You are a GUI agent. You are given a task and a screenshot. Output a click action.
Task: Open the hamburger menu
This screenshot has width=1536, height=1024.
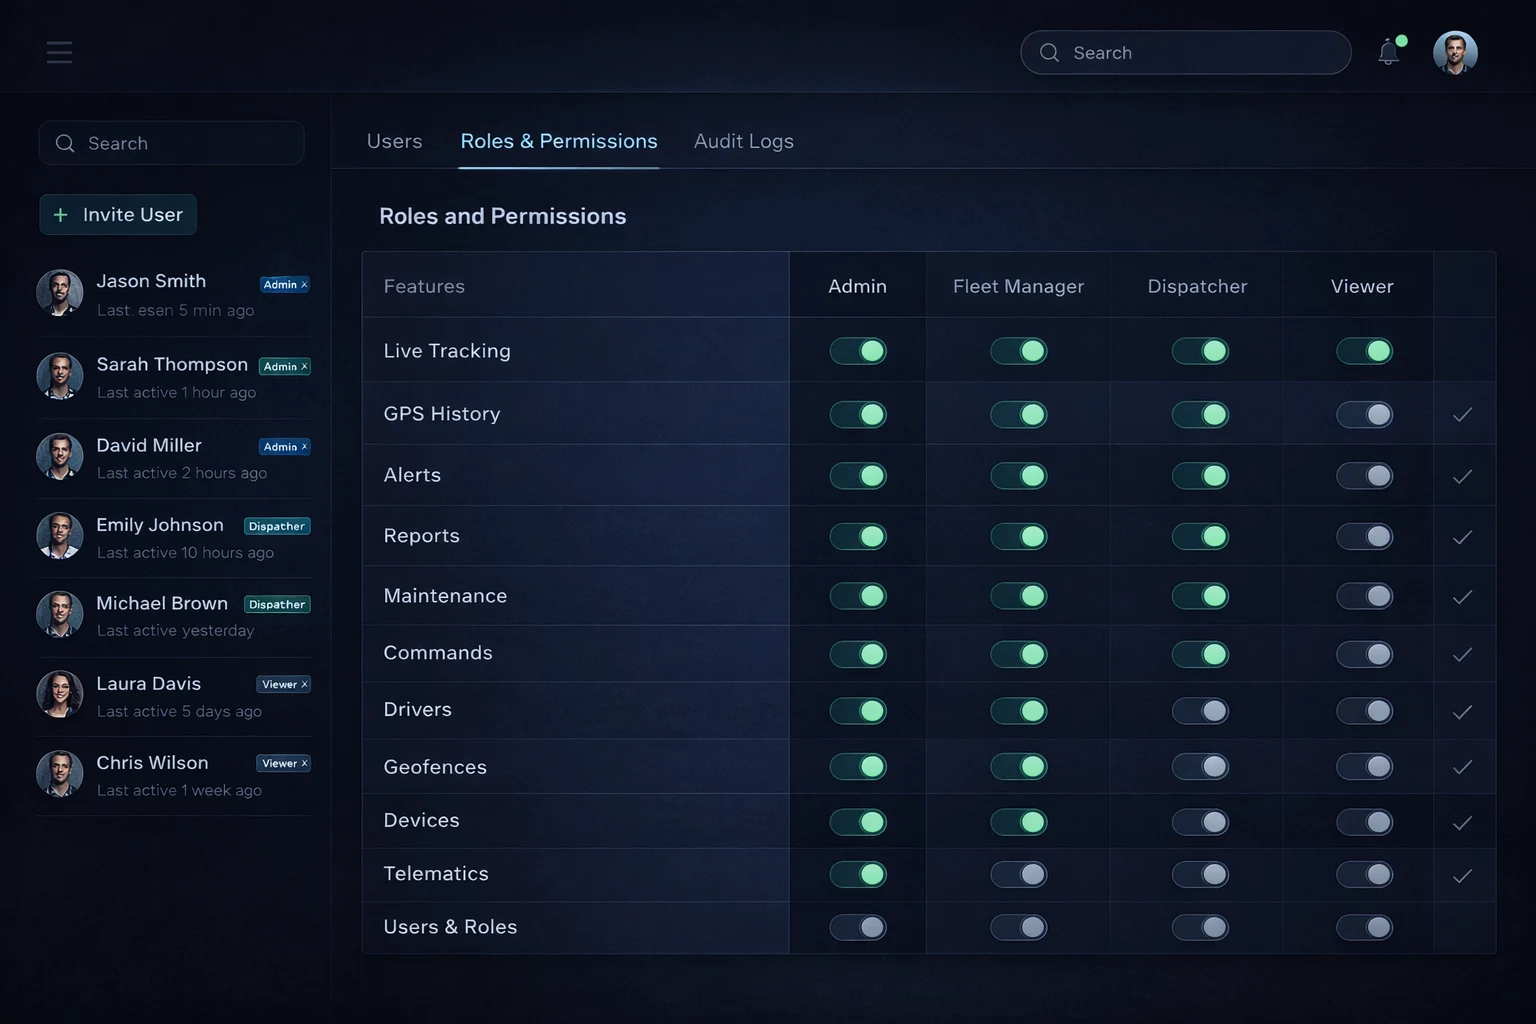click(x=59, y=52)
